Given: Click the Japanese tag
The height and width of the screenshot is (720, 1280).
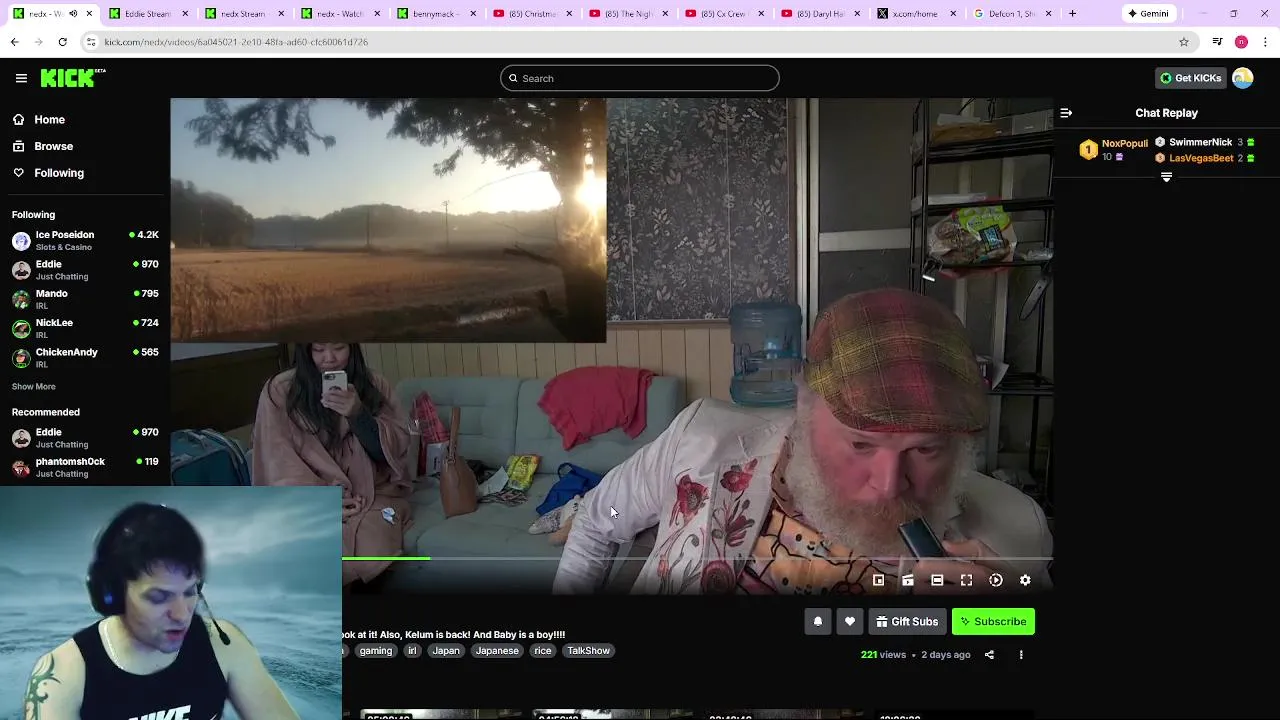Looking at the screenshot, I should (497, 651).
